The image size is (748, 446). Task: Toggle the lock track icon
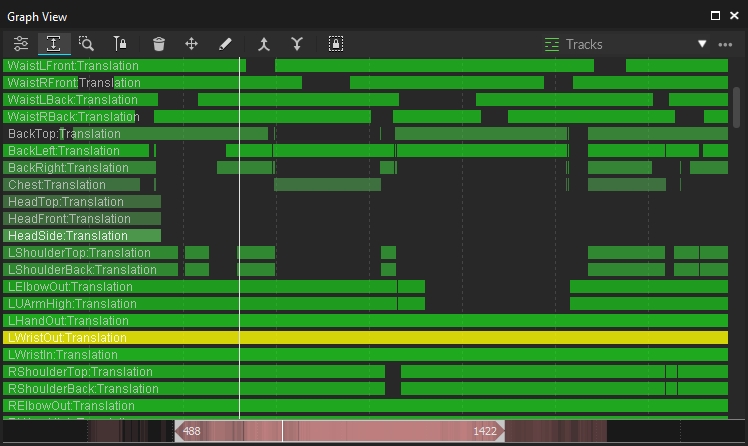pos(119,44)
